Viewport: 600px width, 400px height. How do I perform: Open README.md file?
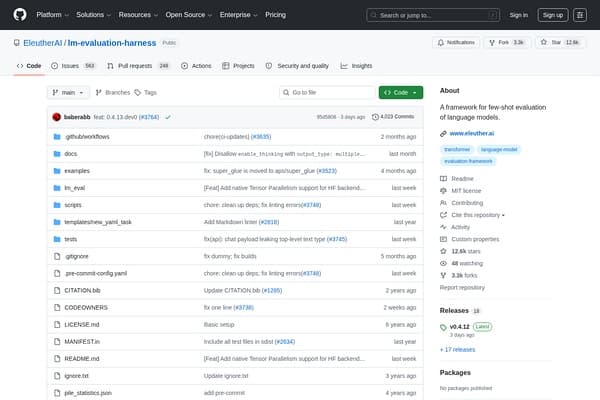[x=82, y=359]
